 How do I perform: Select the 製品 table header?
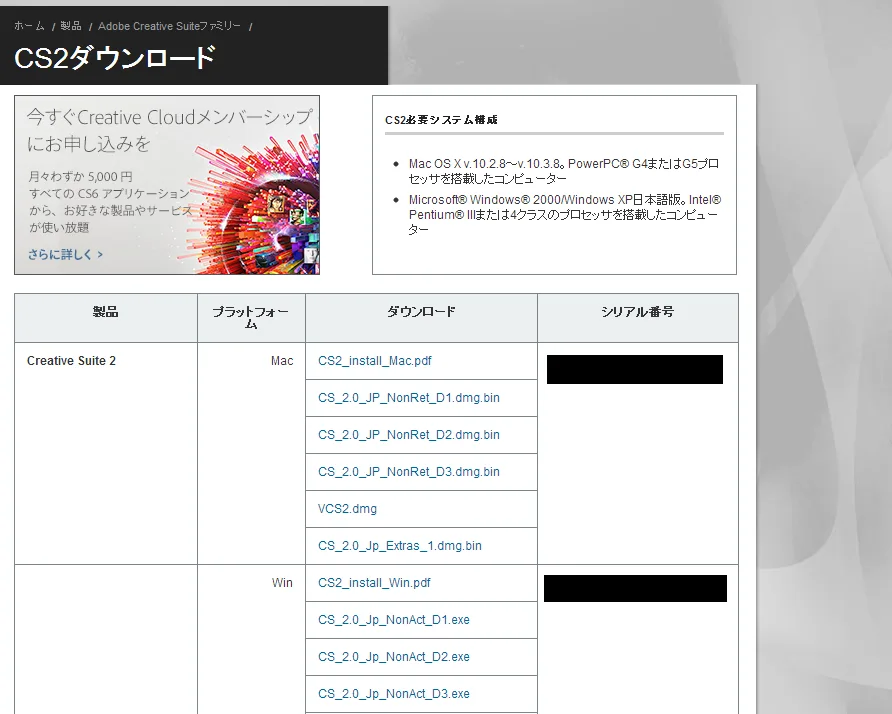[x=103, y=311]
